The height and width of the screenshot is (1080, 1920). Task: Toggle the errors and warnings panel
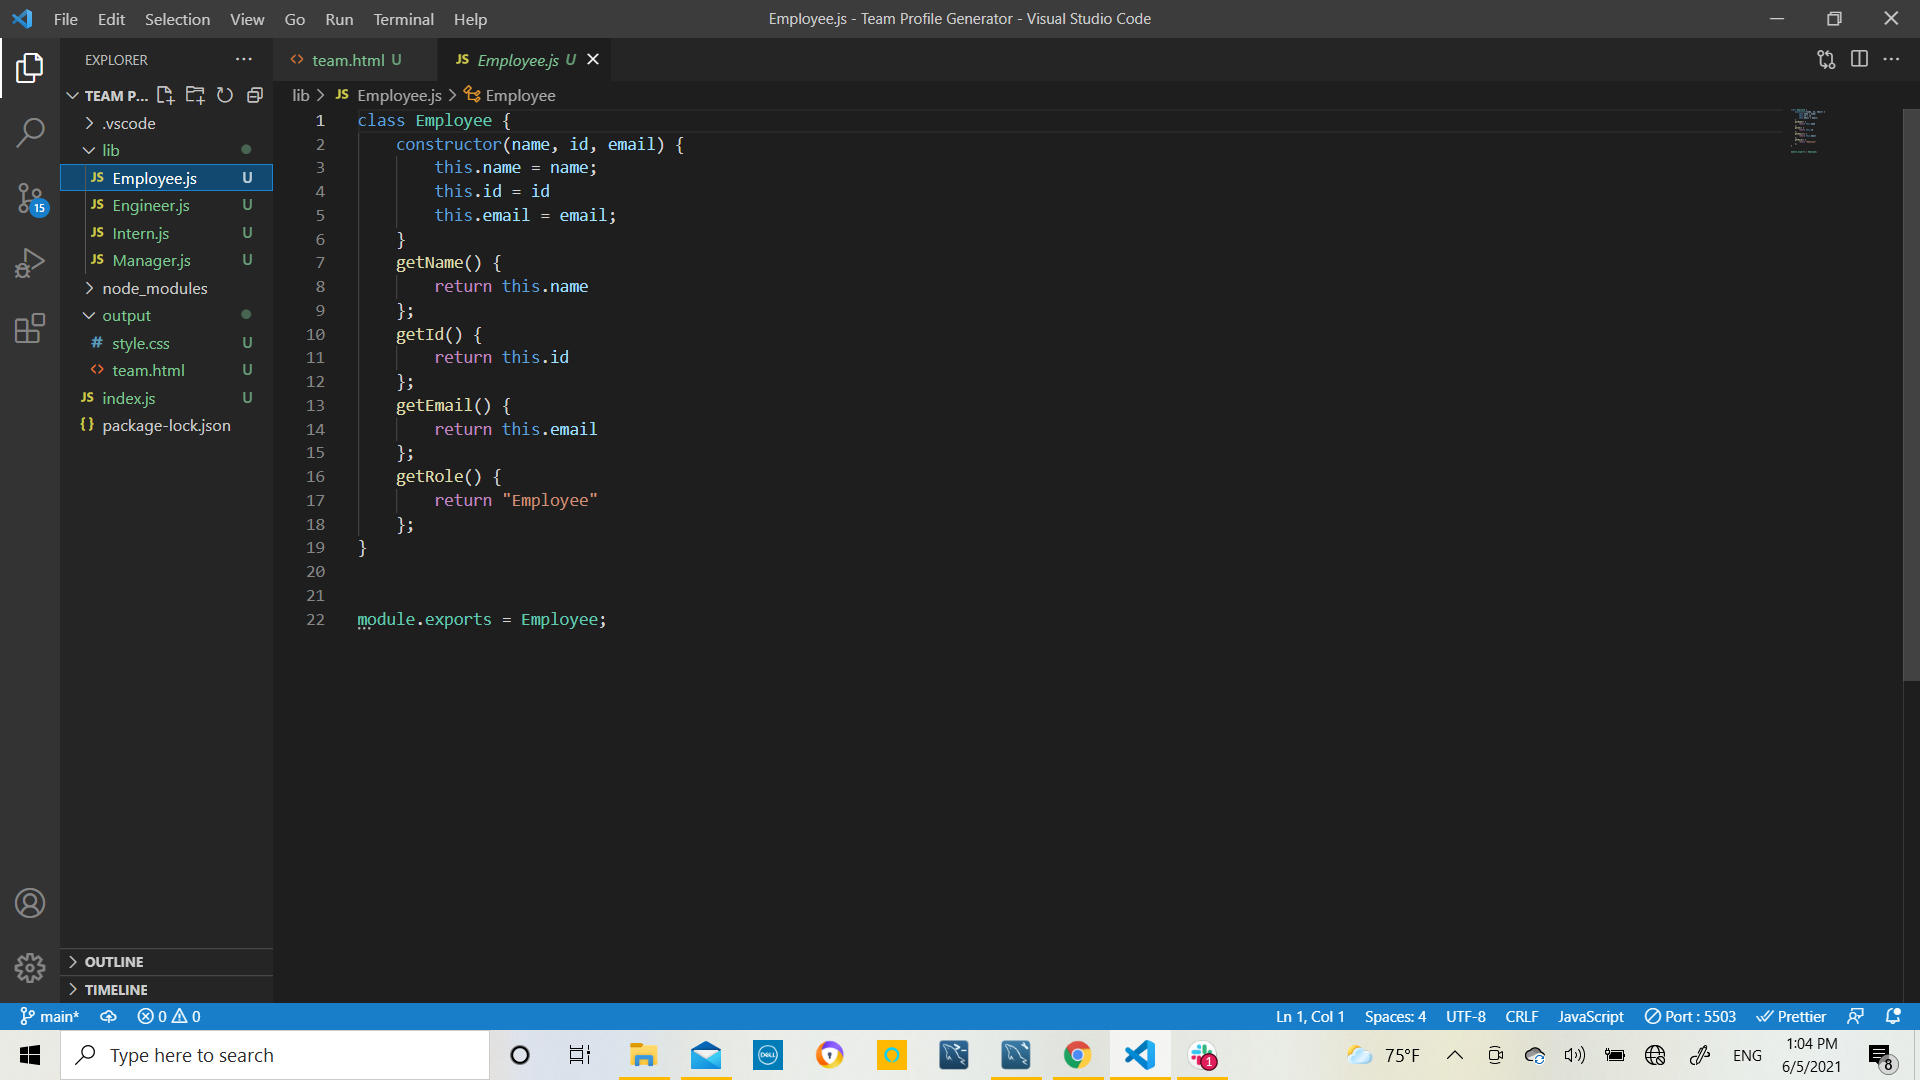tap(169, 1016)
